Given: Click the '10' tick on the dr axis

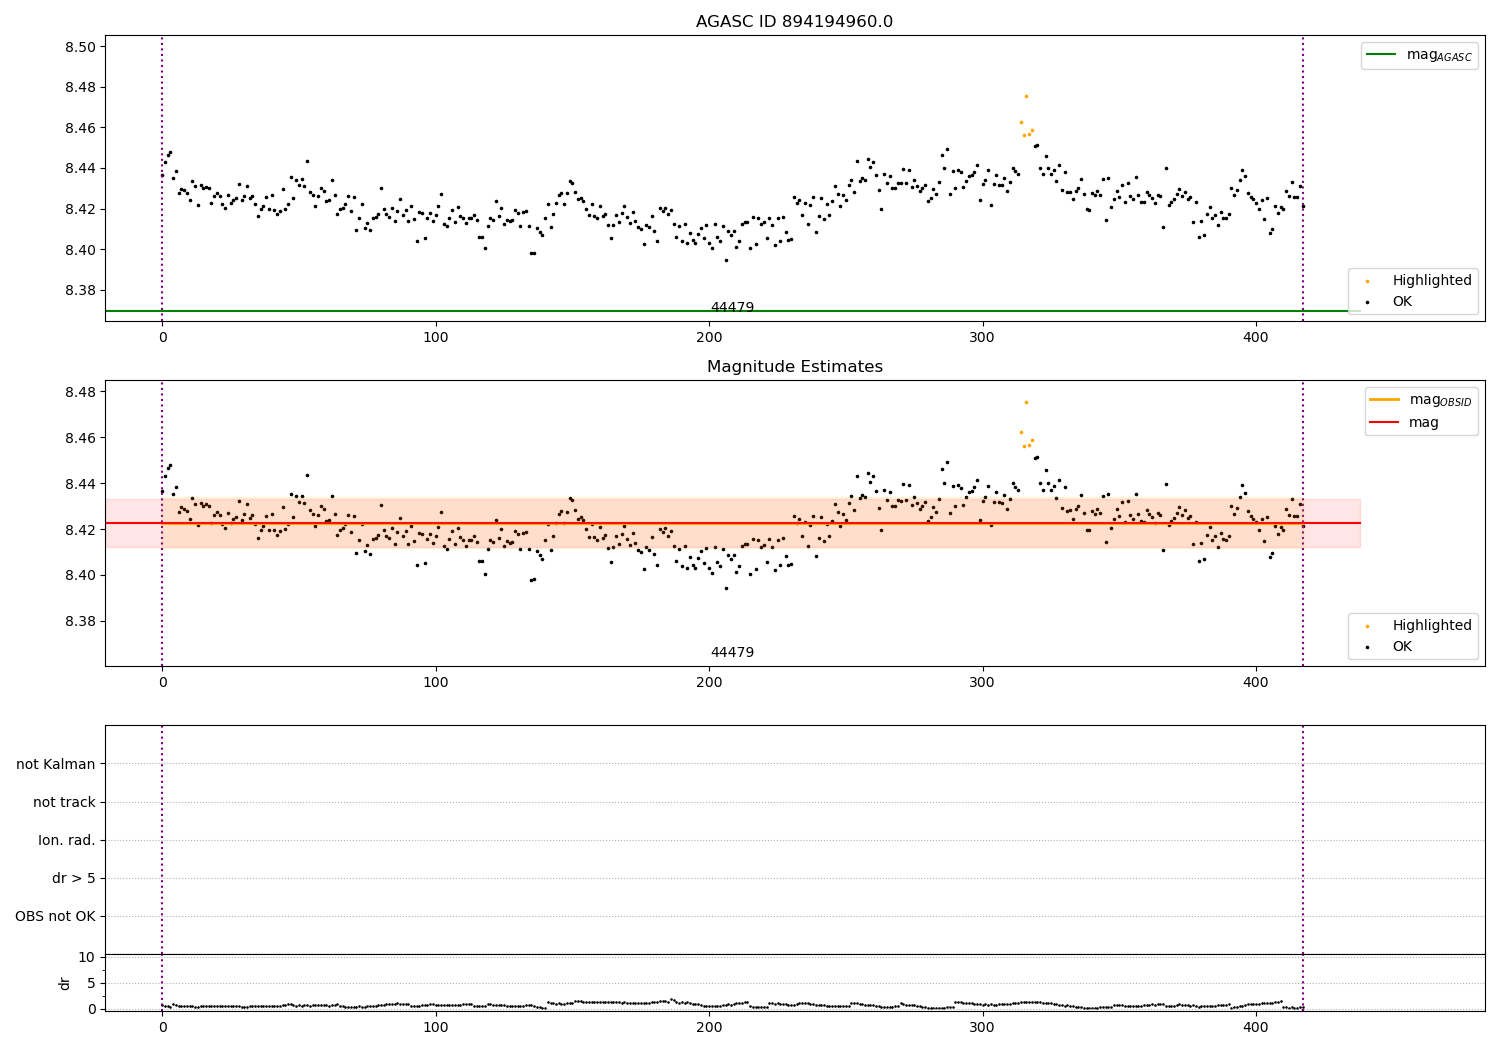Looking at the screenshot, I should [x=87, y=958].
